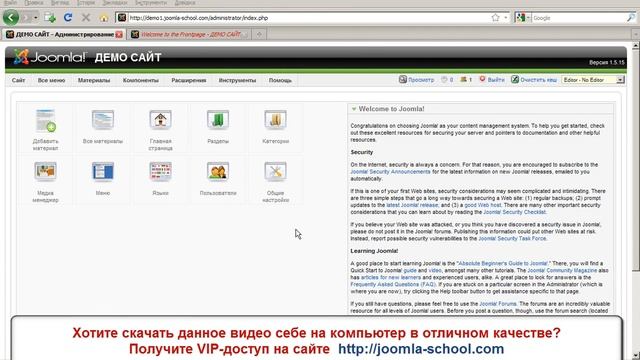Open the Помощь menu

coord(280,80)
